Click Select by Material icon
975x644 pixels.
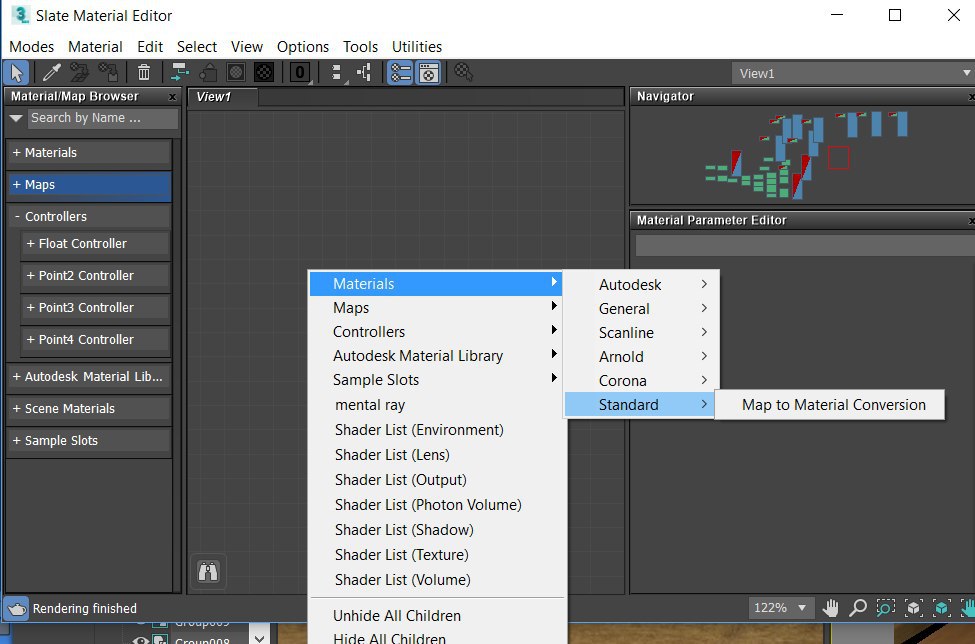point(463,73)
